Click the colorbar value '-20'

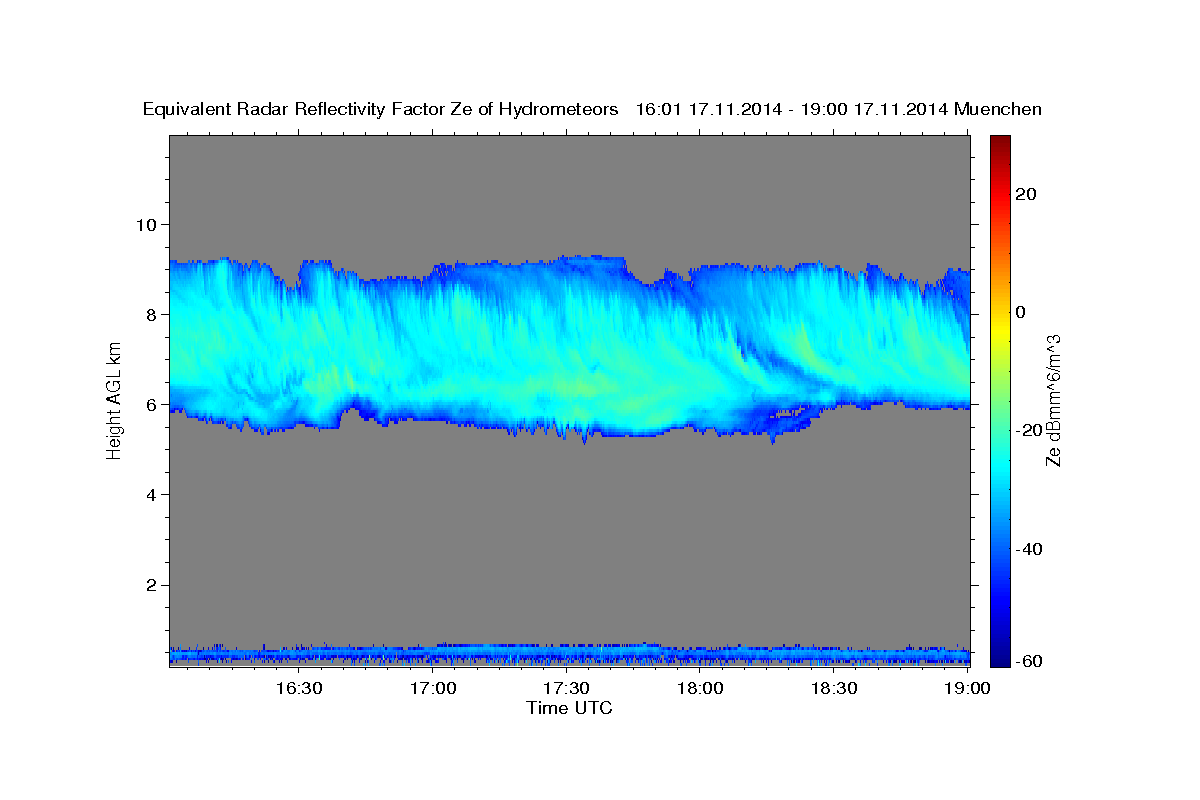(1029, 430)
